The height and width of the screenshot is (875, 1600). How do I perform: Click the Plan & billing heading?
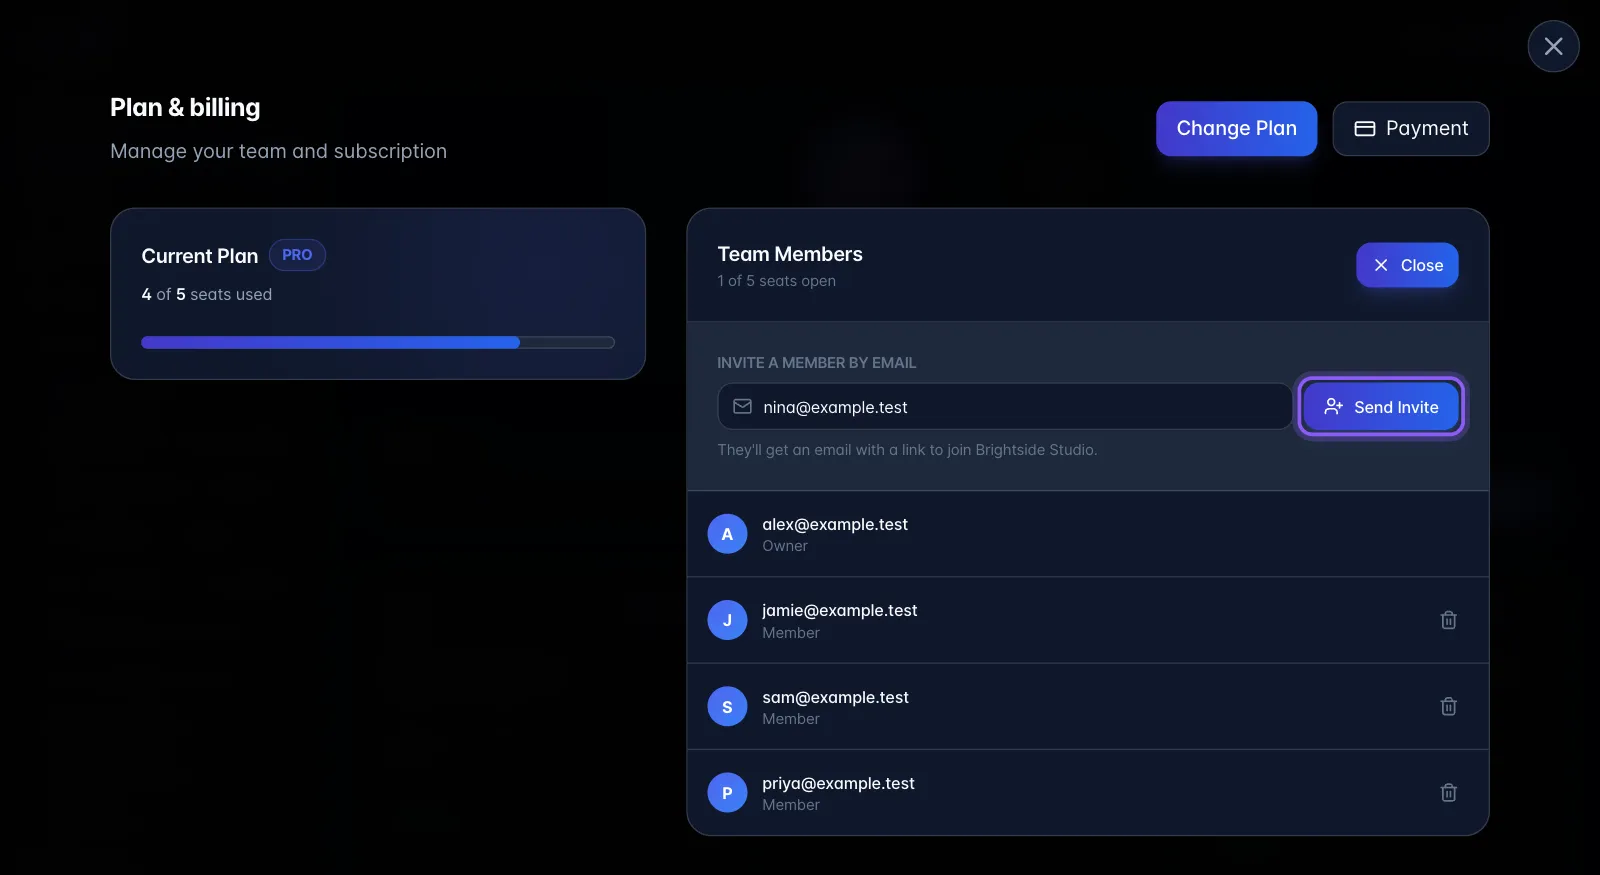(x=185, y=107)
